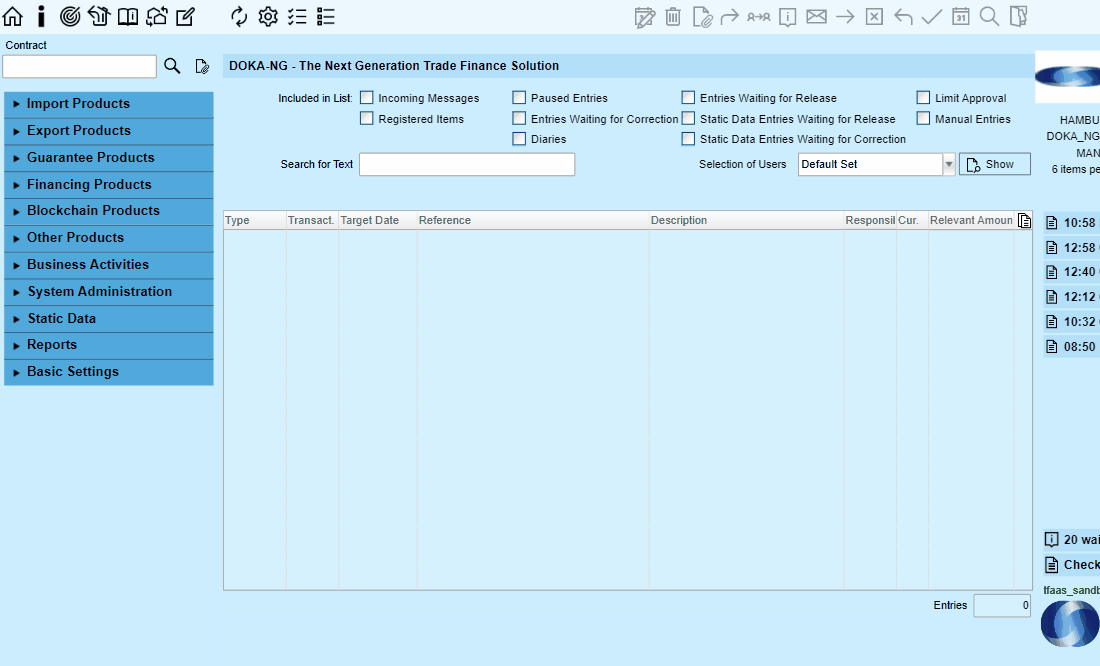Screen dimensions: 1100x666
Task: Expand the Export Products menu
Action: pos(109,131)
